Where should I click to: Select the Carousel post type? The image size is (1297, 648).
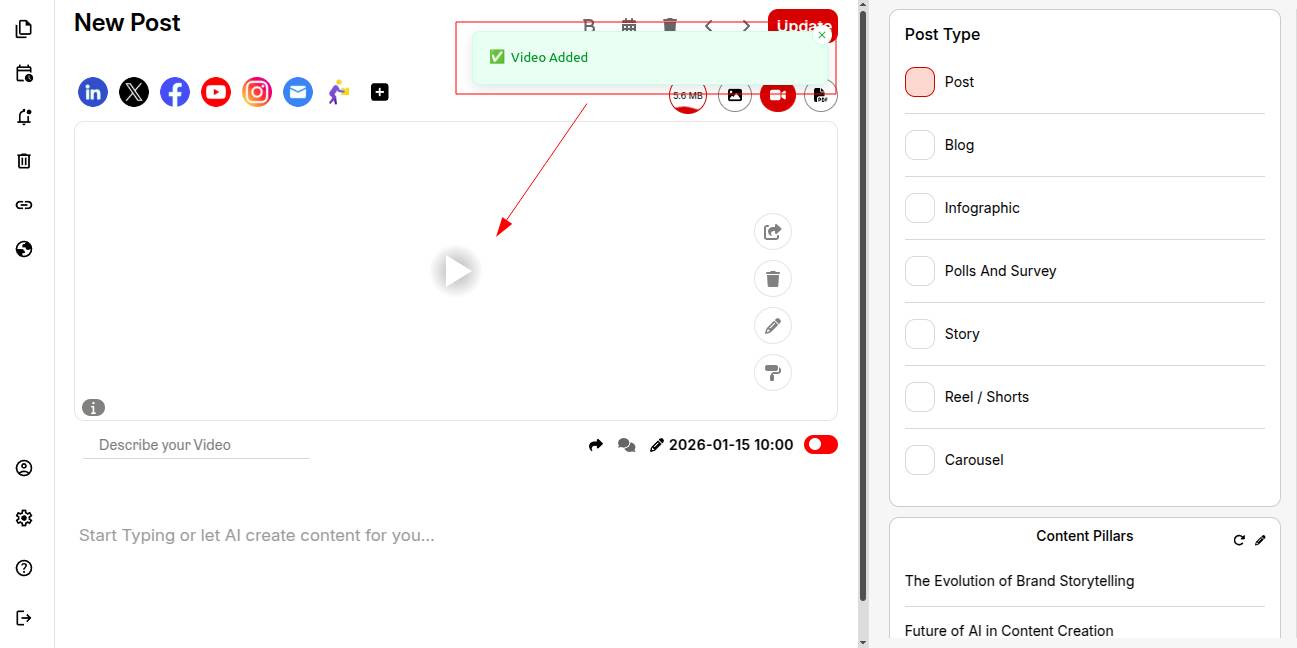[920, 460]
